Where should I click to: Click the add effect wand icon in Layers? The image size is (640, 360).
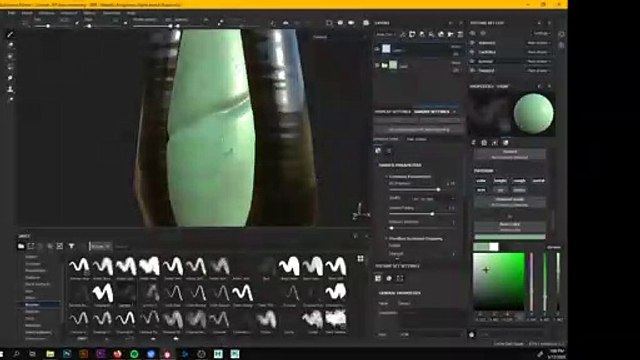pos(402,35)
